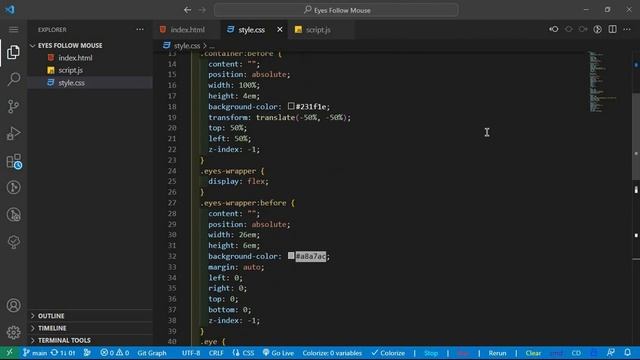Click the #a8a7ac color swatch
Image resolution: width=640 pixels, height=360 pixels.
click(x=291, y=256)
